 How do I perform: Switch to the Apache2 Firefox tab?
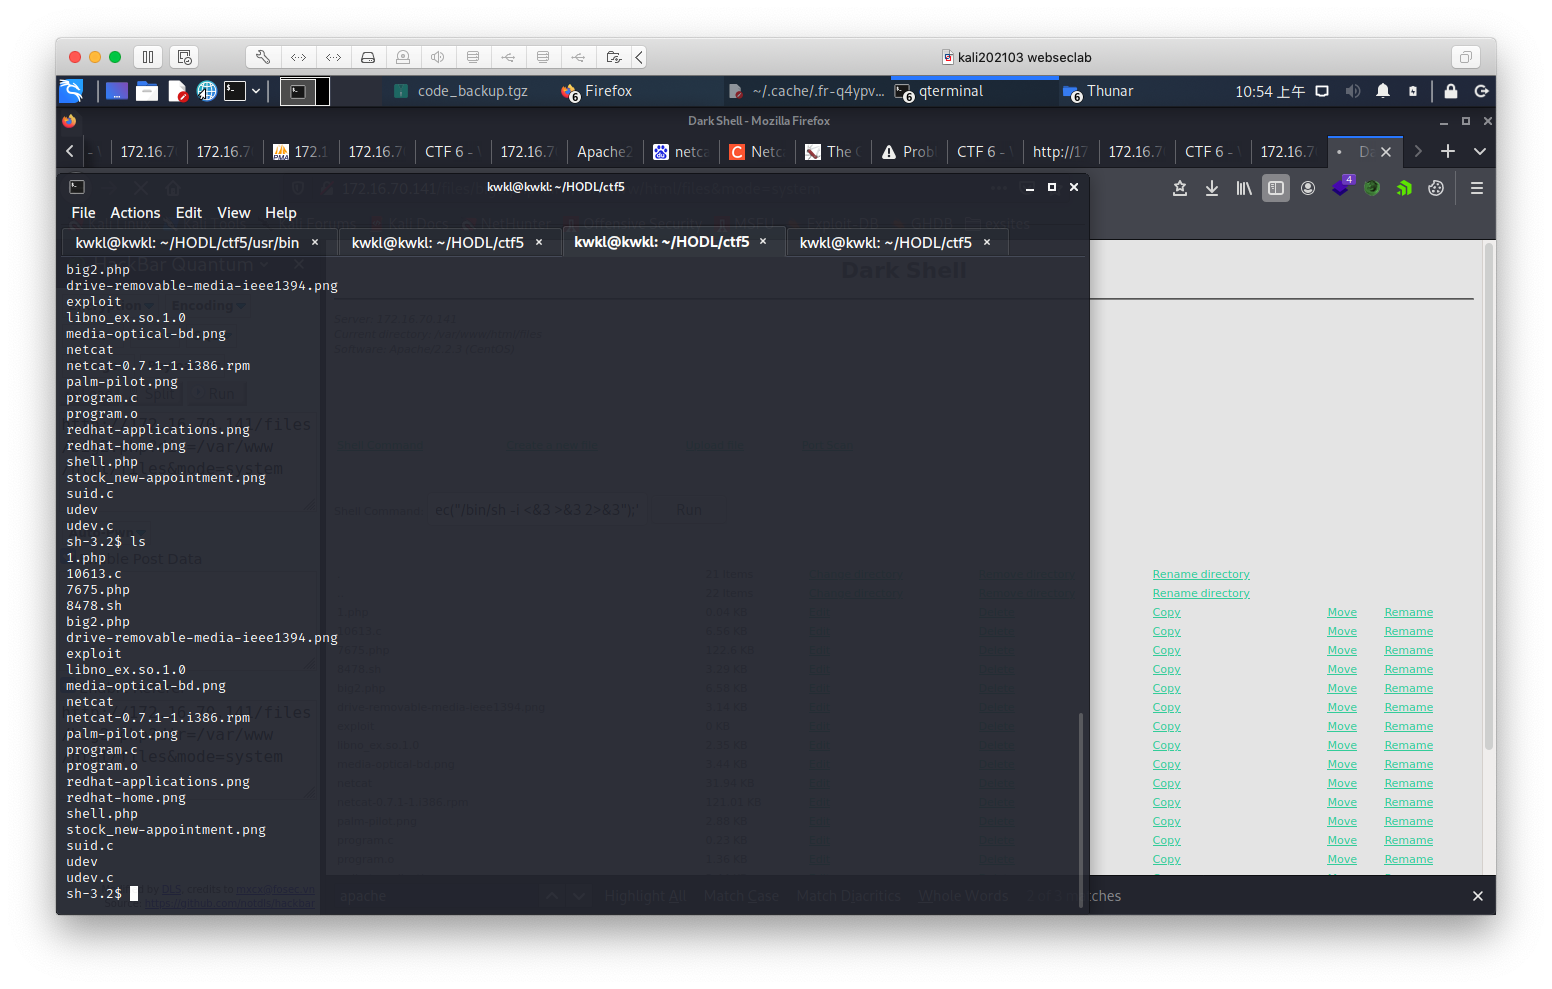point(605,151)
